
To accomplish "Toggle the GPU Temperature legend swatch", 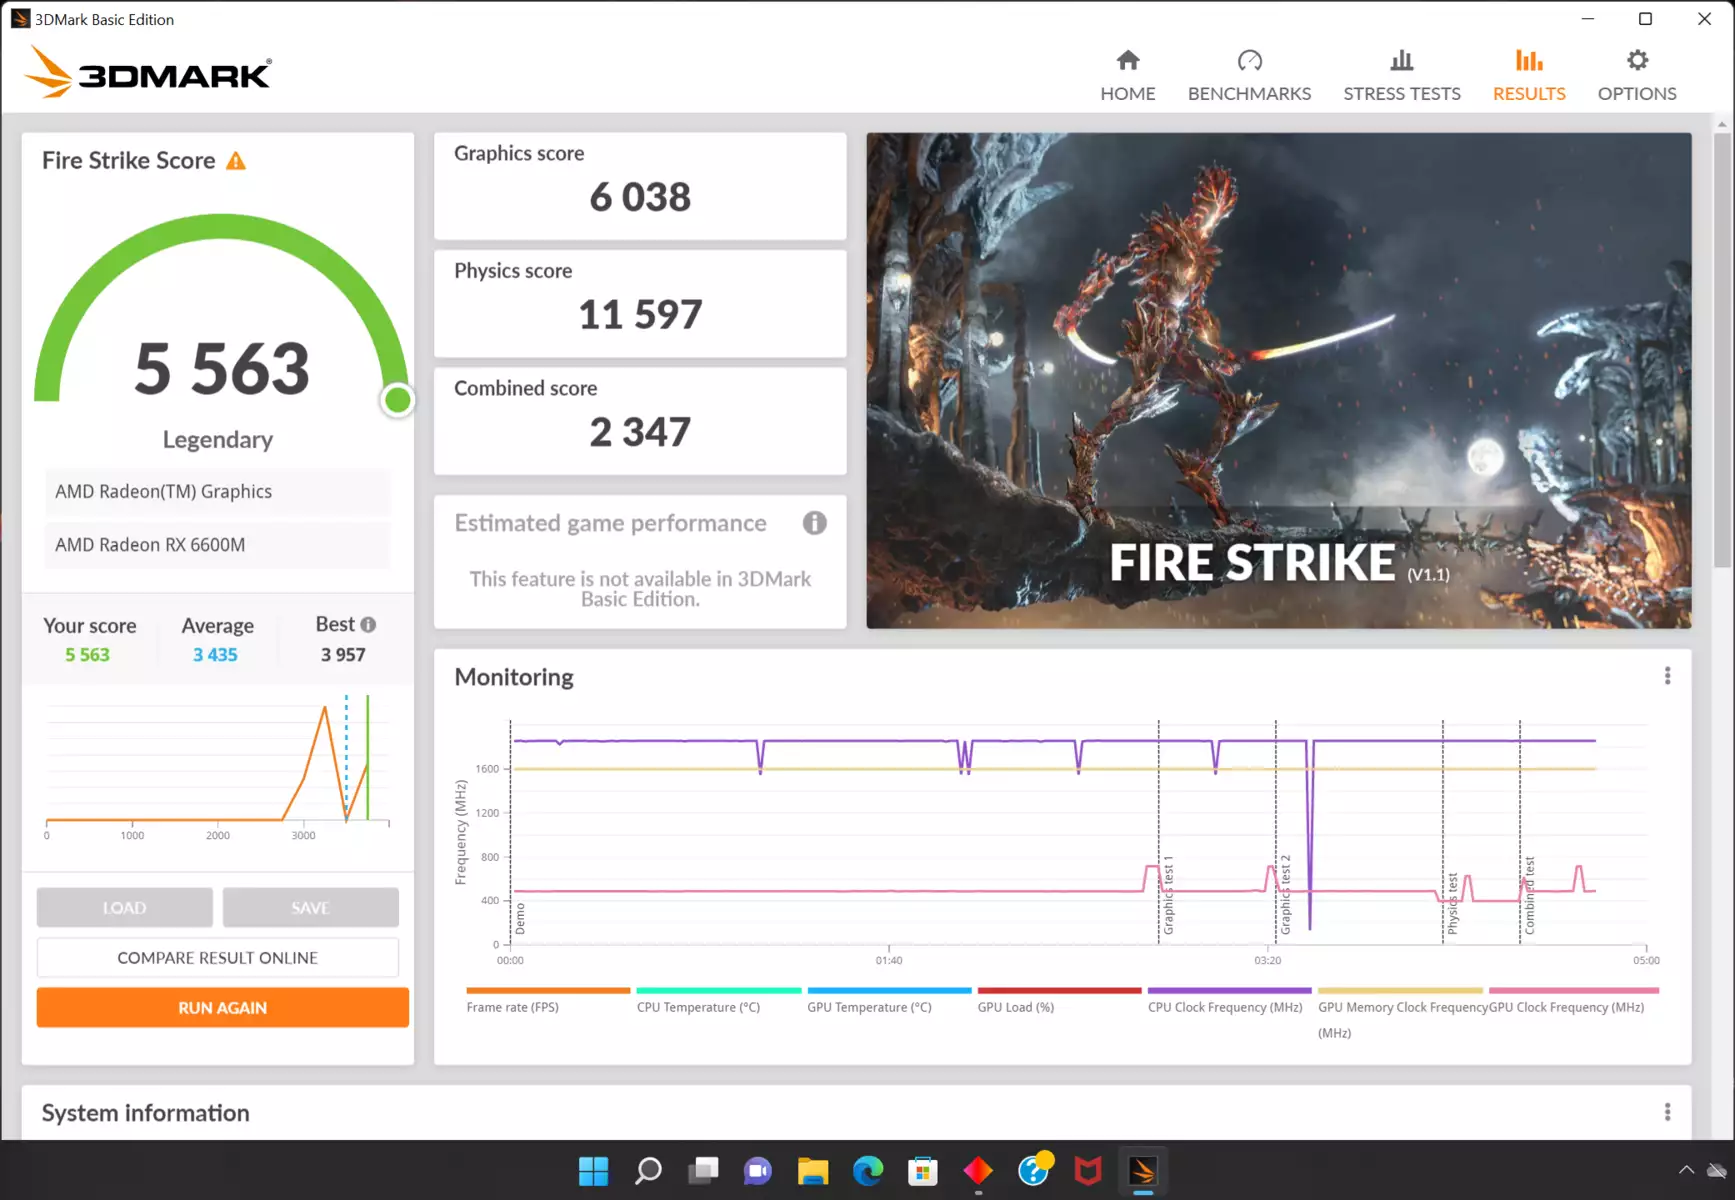I will (x=889, y=991).
